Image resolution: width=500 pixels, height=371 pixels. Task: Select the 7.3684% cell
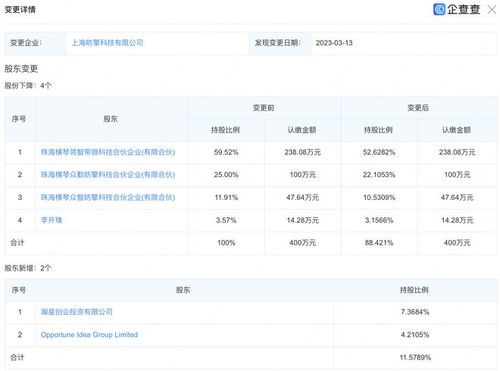tap(415, 312)
